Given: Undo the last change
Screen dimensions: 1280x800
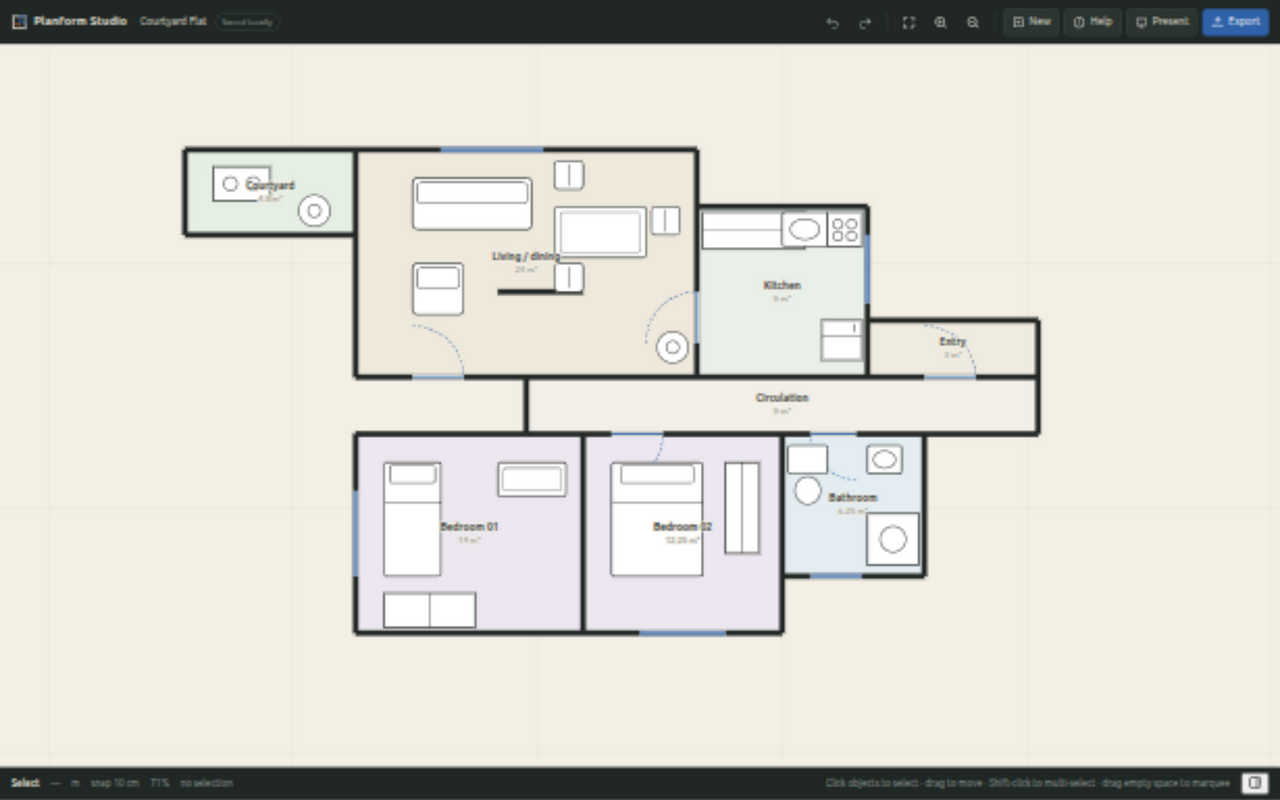Looking at the screenshot, I should coord(832,22).
